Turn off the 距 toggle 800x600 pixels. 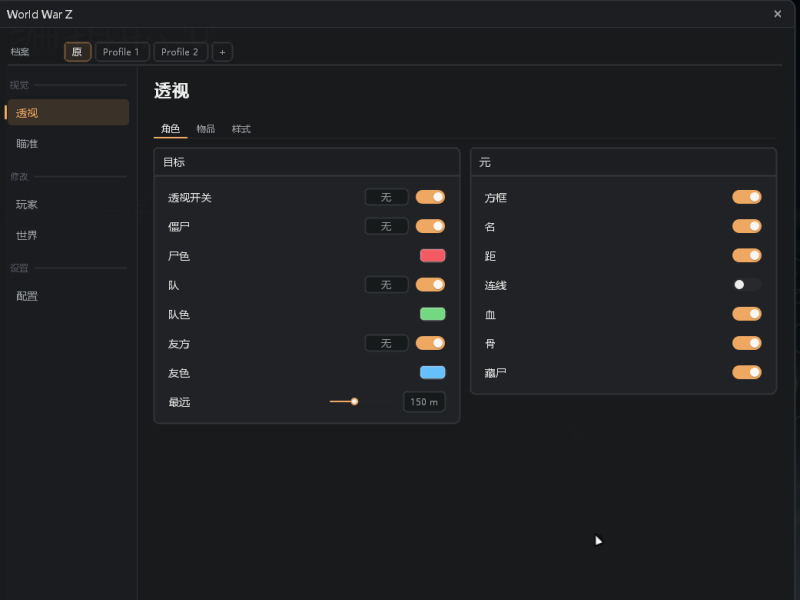click(746, 256)
